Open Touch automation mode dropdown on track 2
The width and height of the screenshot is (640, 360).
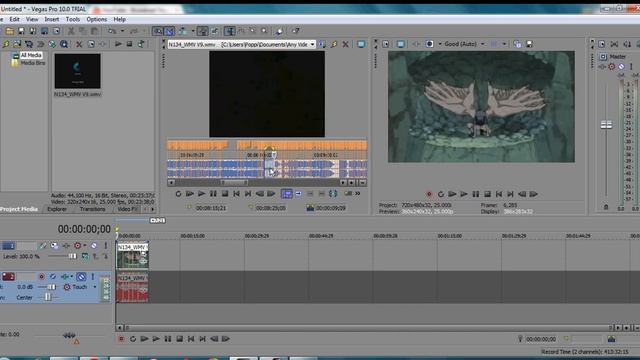click(95, 287)
